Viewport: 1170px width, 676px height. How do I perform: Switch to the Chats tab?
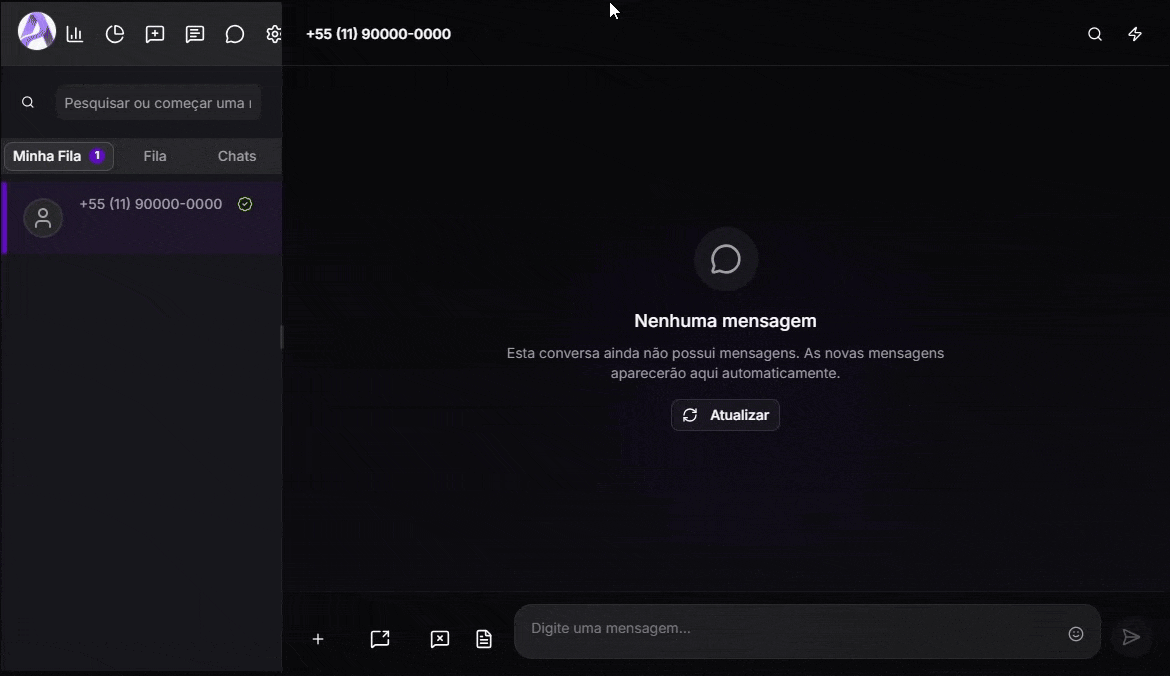(237, 156)
